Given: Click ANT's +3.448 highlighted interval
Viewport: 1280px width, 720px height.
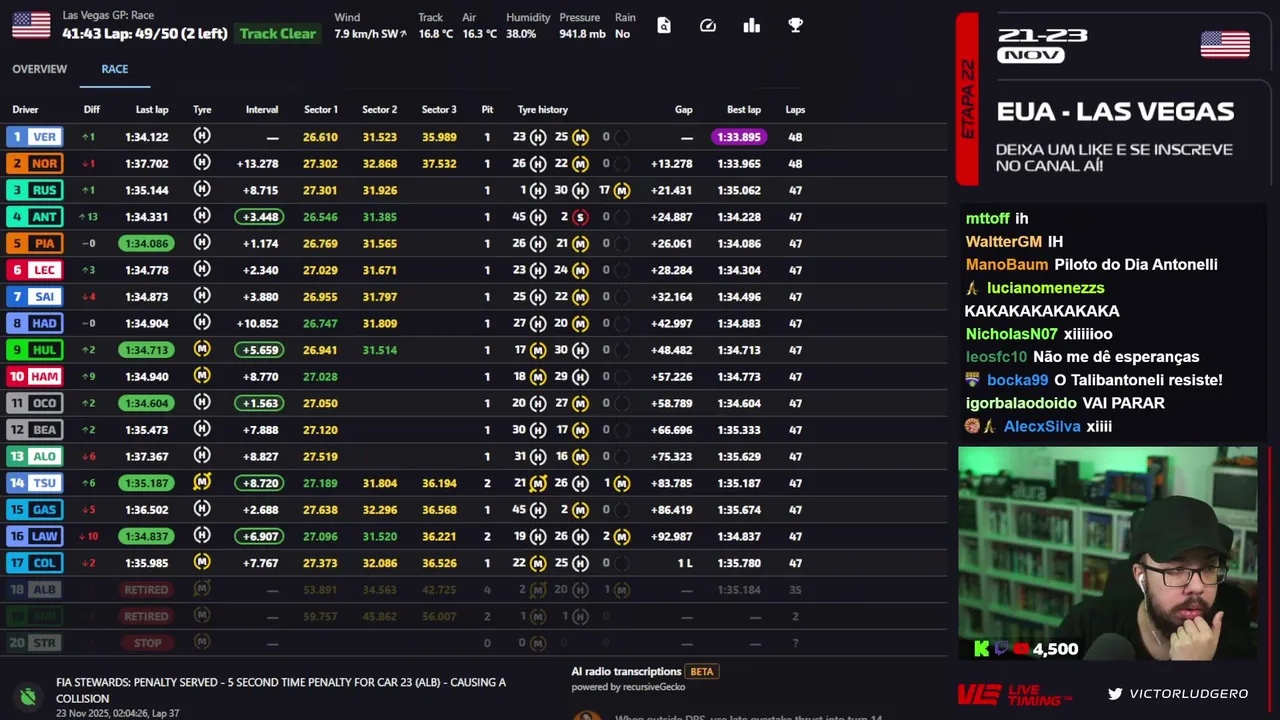Looking at the screenshot, I should pos(260,217).
